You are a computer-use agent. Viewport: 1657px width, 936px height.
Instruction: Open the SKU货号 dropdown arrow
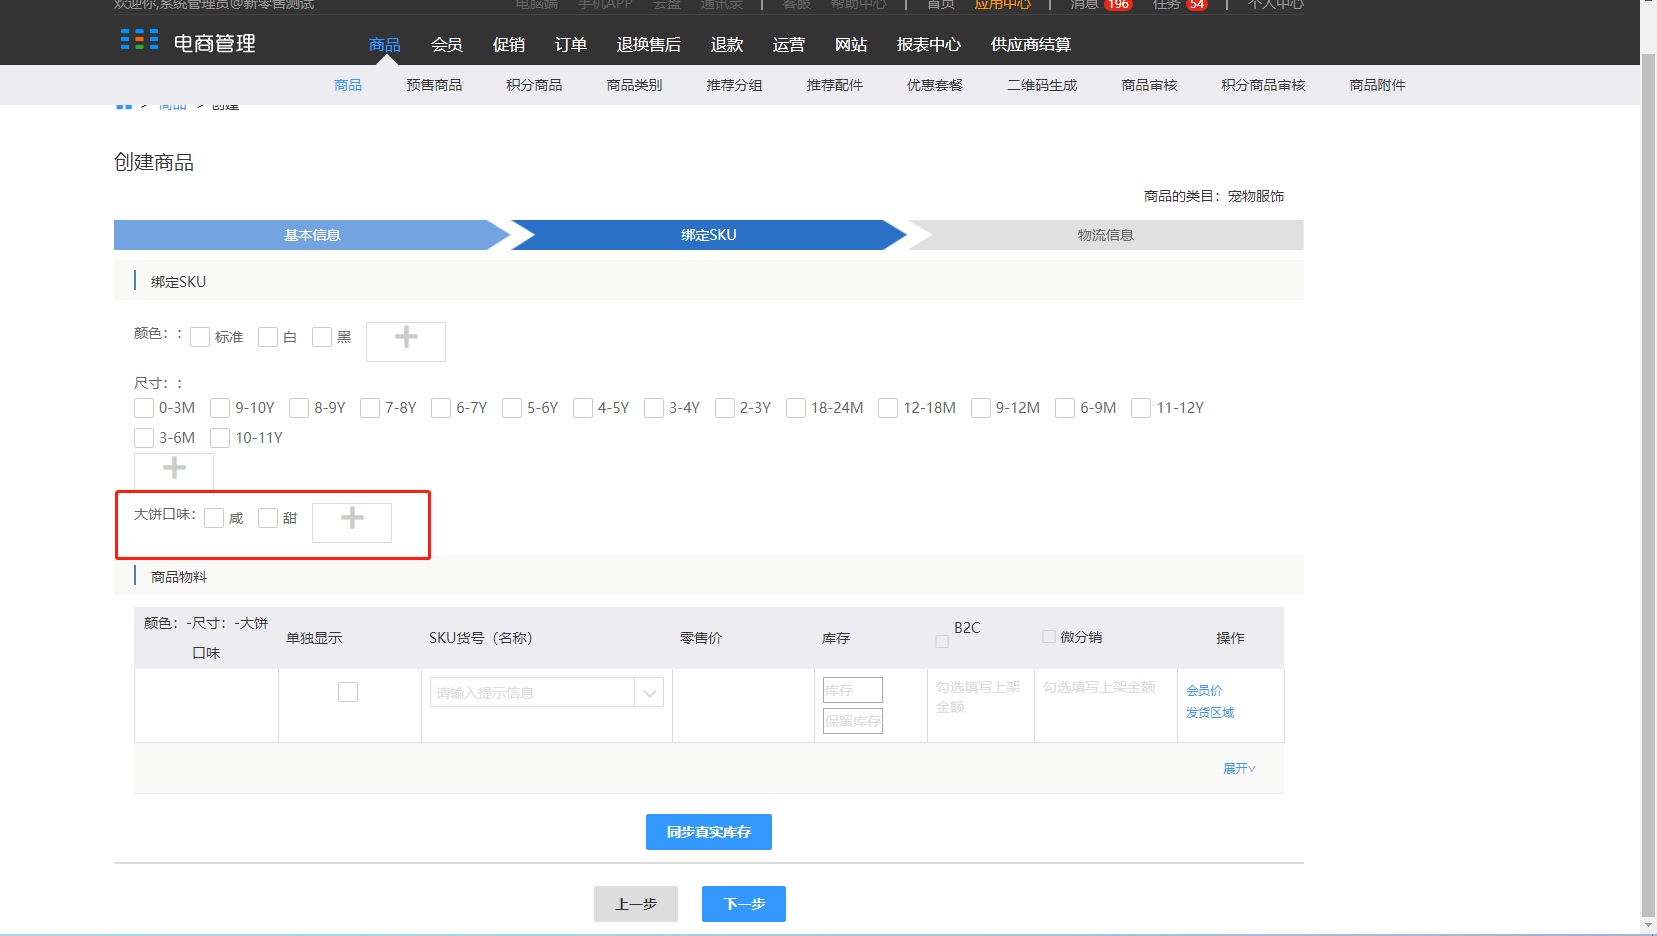[649, 692]
